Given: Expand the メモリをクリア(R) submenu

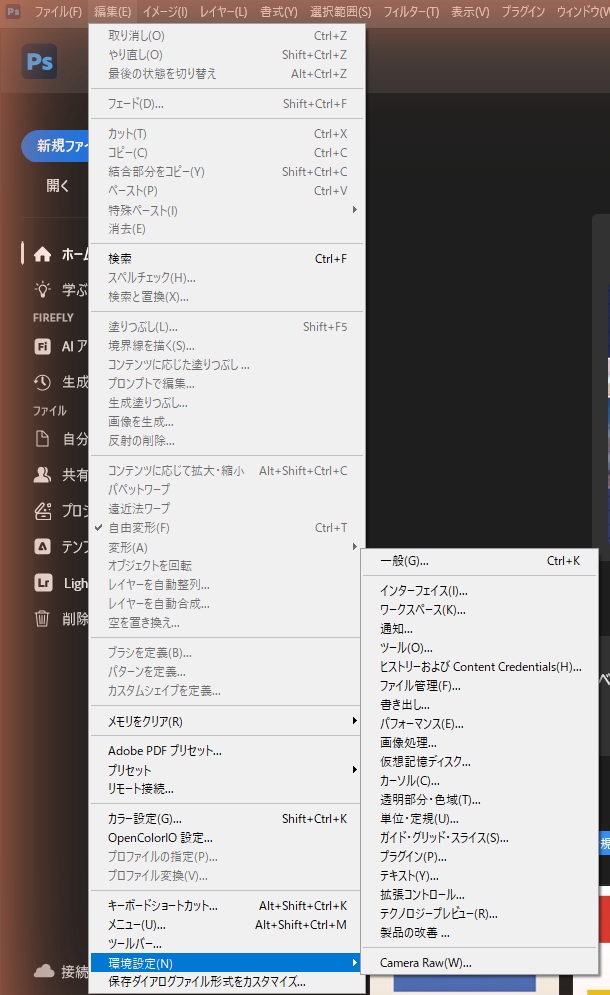Looking at the screenshot, I should [x=227, y=722].
